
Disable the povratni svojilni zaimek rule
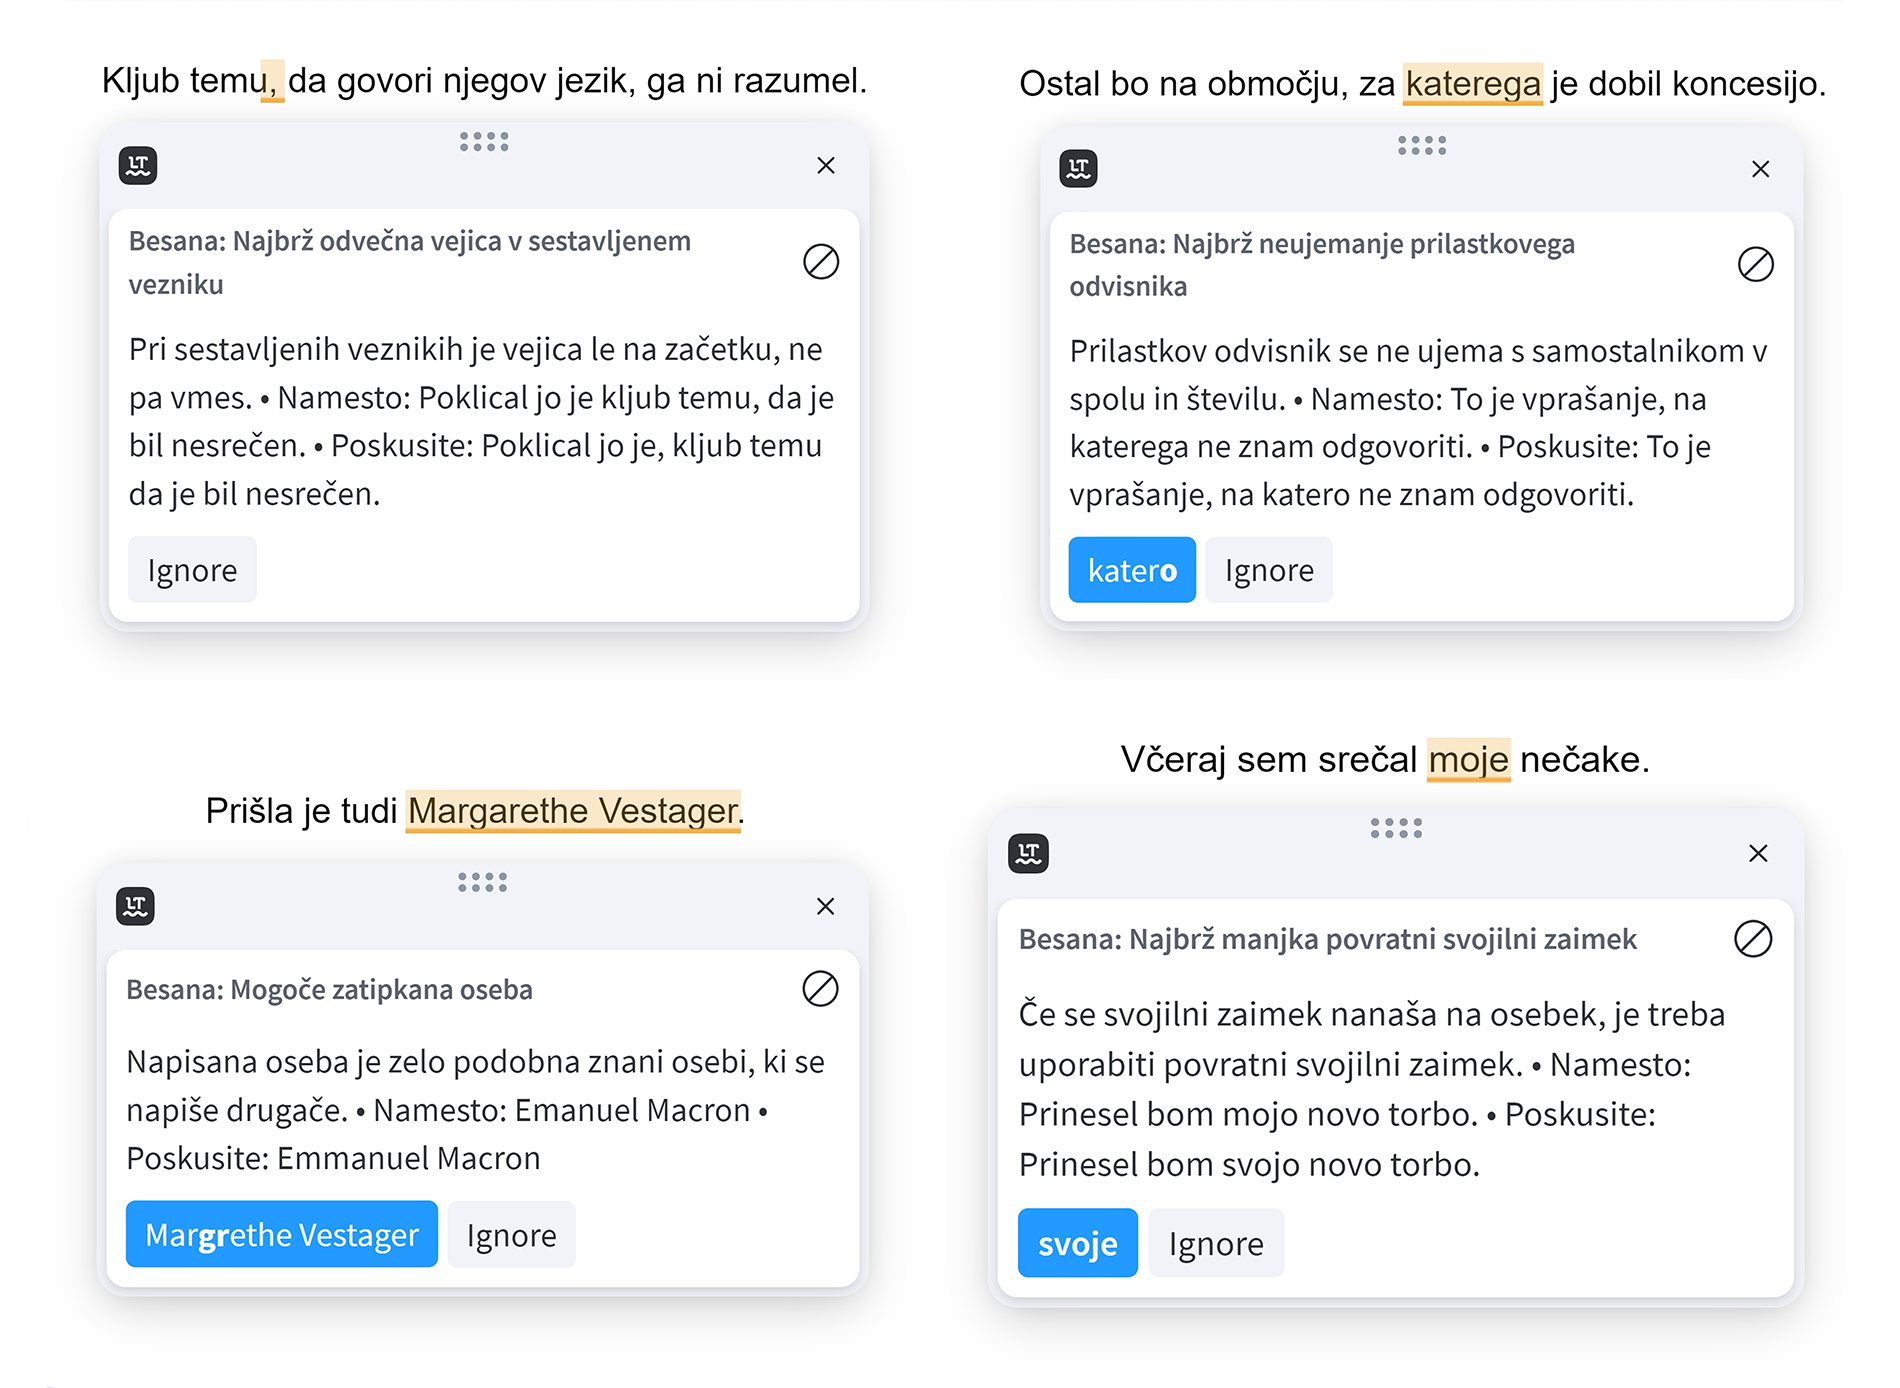coord(1753,939)
